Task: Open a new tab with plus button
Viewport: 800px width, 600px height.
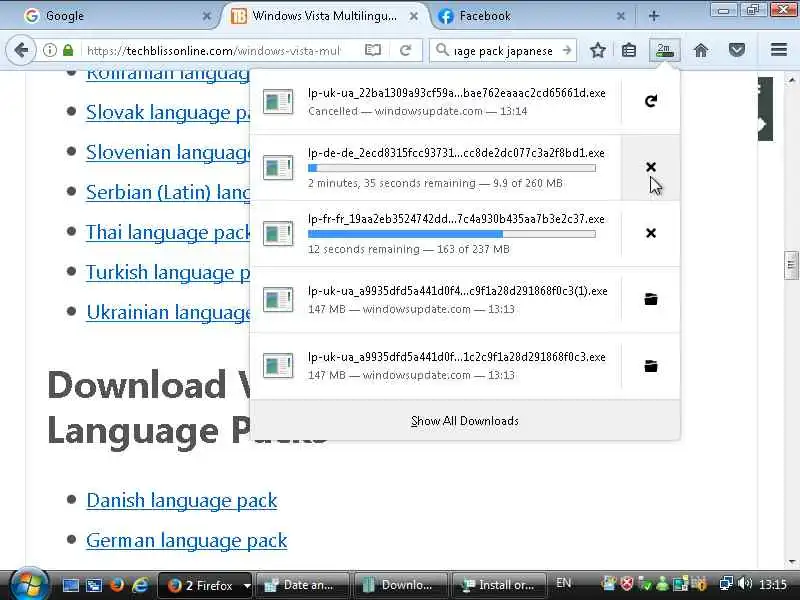Action: (x=654, y=16)
